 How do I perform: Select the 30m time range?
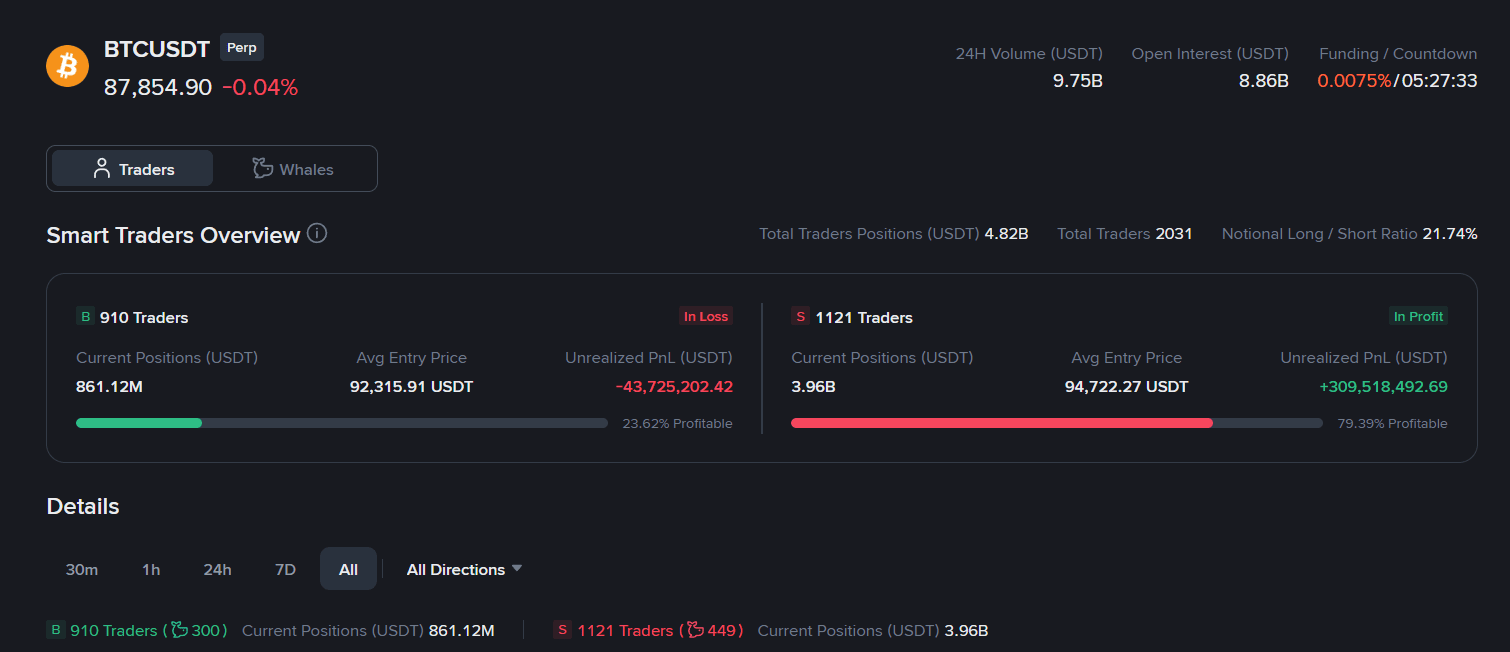(82, 569)
